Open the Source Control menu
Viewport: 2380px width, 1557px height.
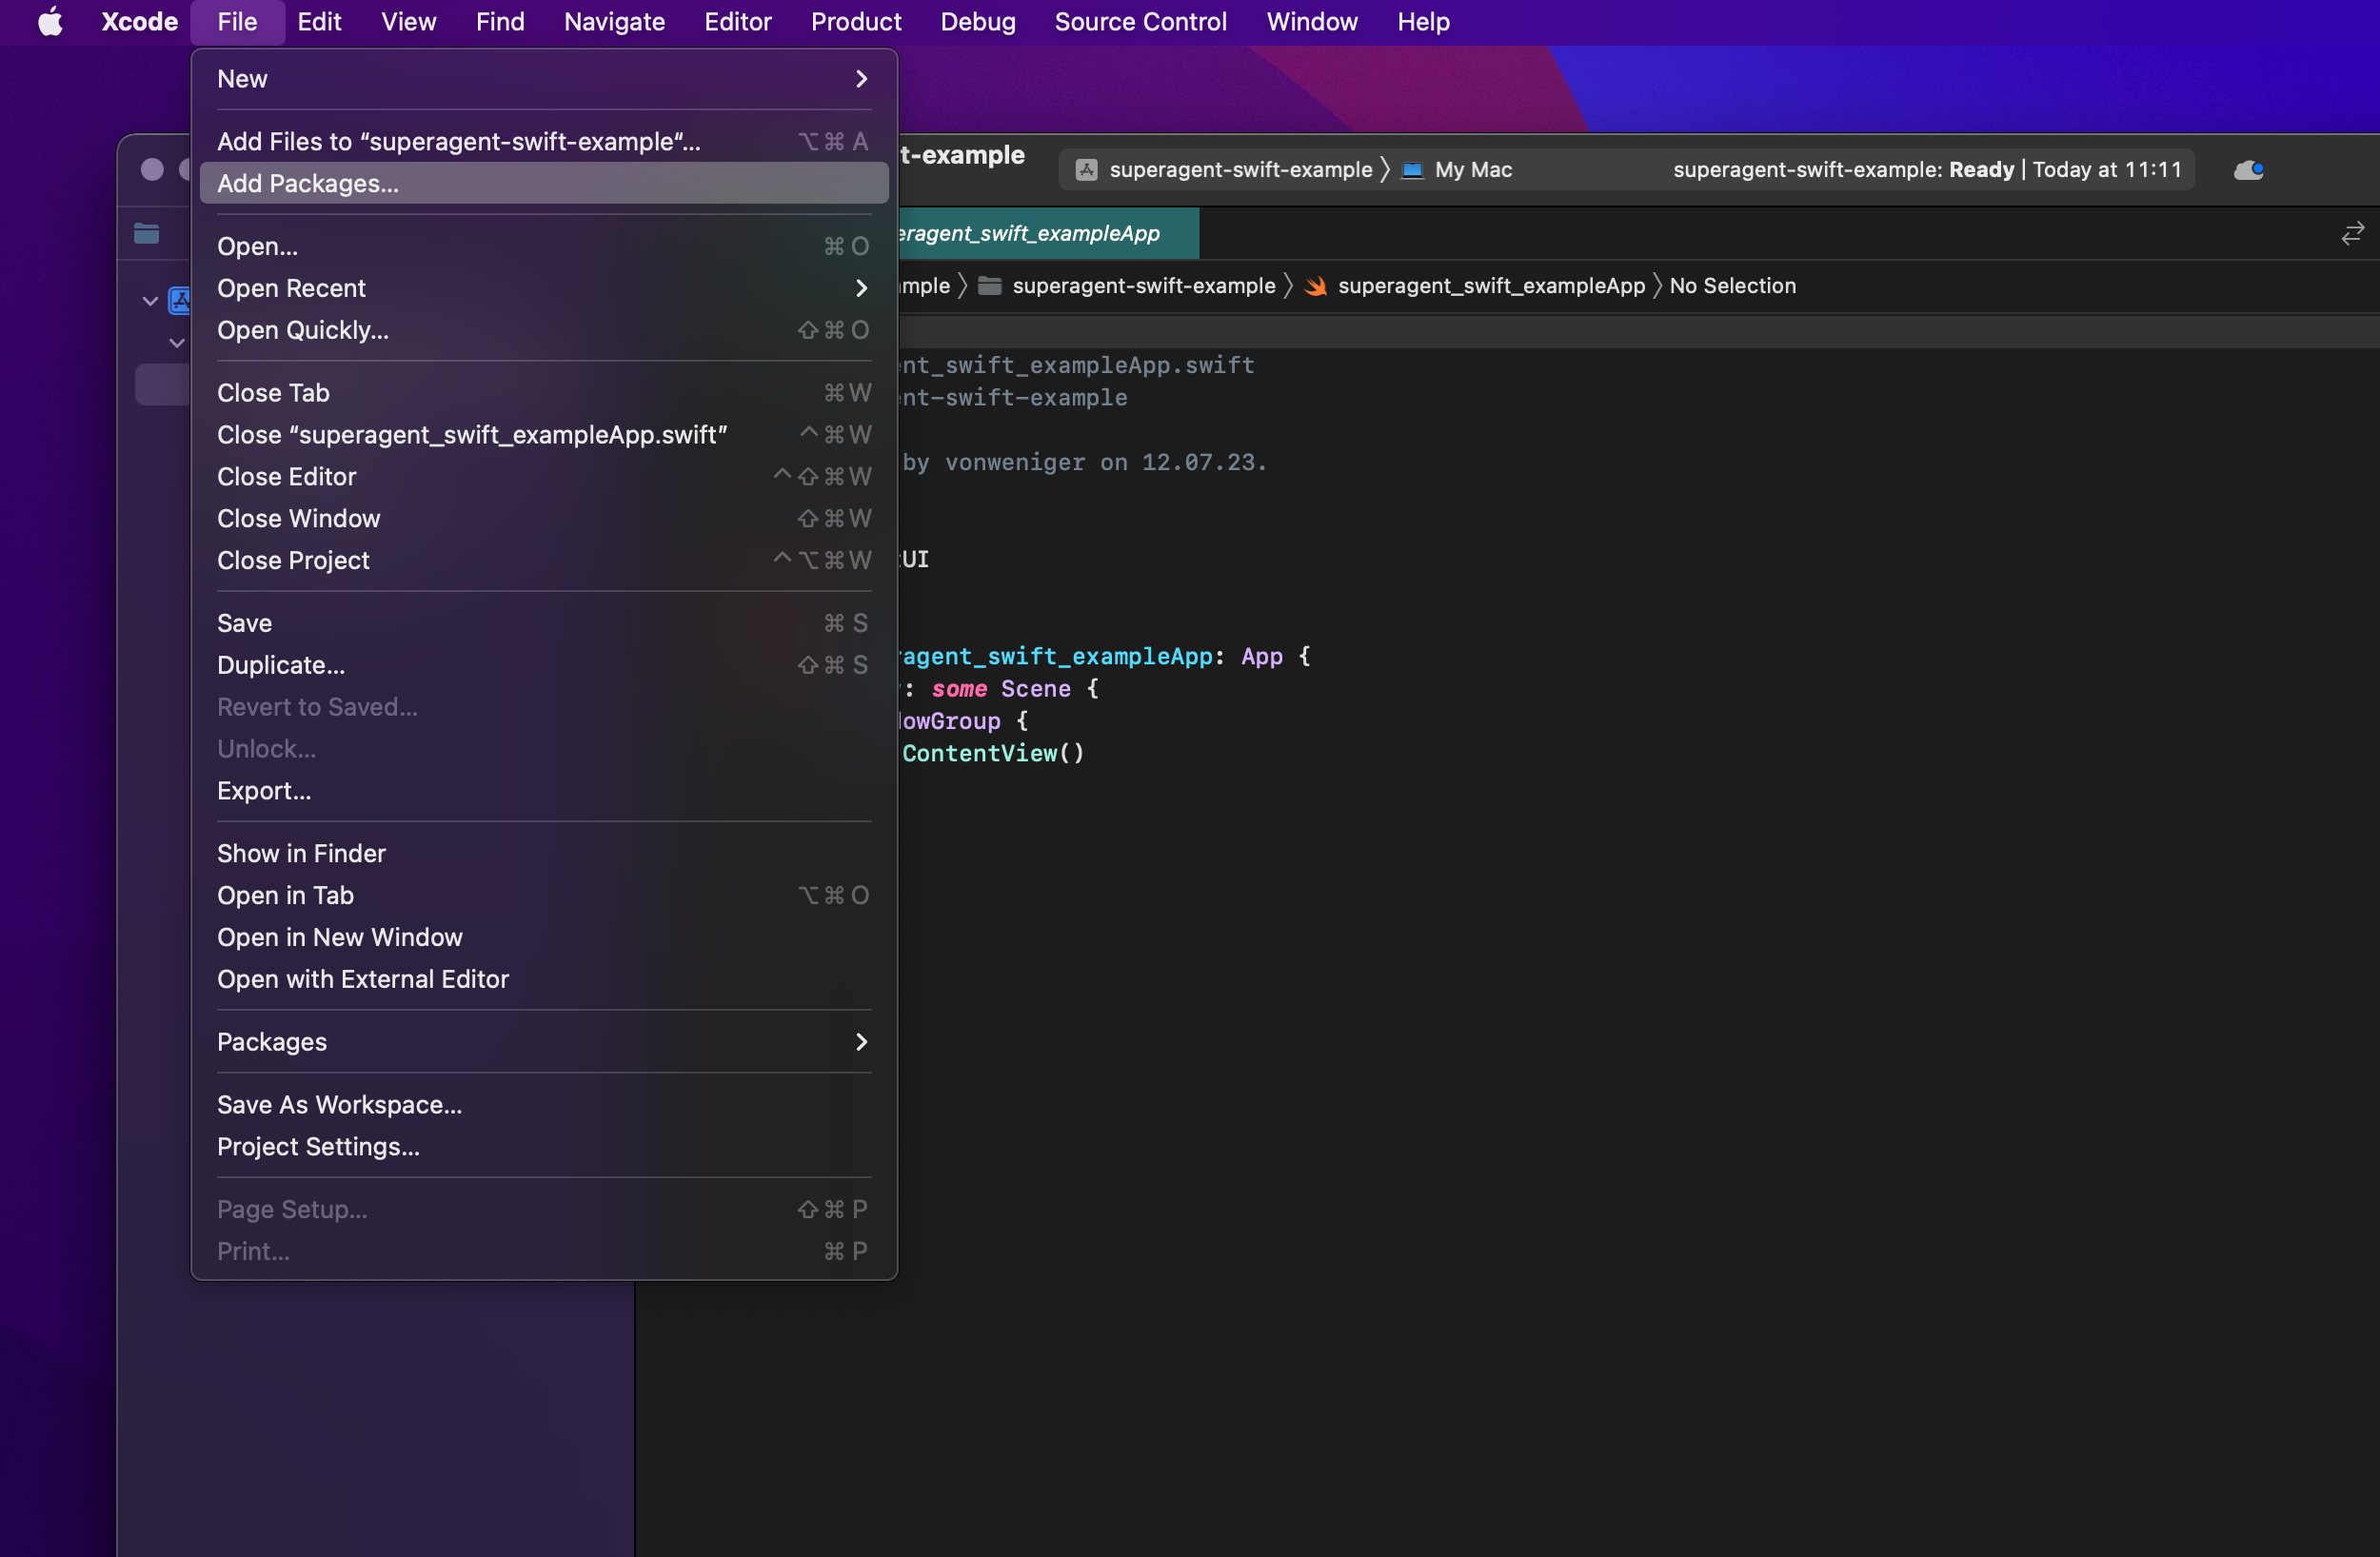pos(1140,22)
